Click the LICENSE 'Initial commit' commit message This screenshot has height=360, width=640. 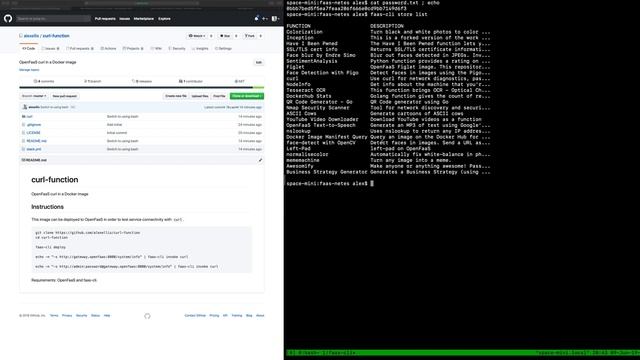point(117,133)
